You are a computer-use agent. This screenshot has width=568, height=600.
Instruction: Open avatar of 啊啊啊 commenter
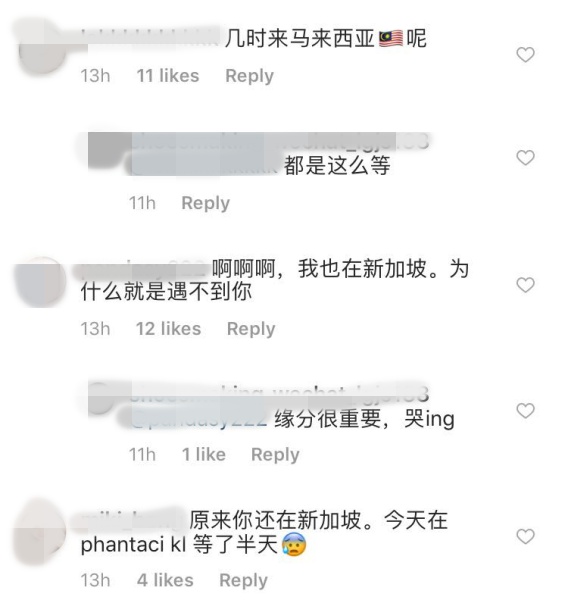pyautogui.click(x=40, y=282)
